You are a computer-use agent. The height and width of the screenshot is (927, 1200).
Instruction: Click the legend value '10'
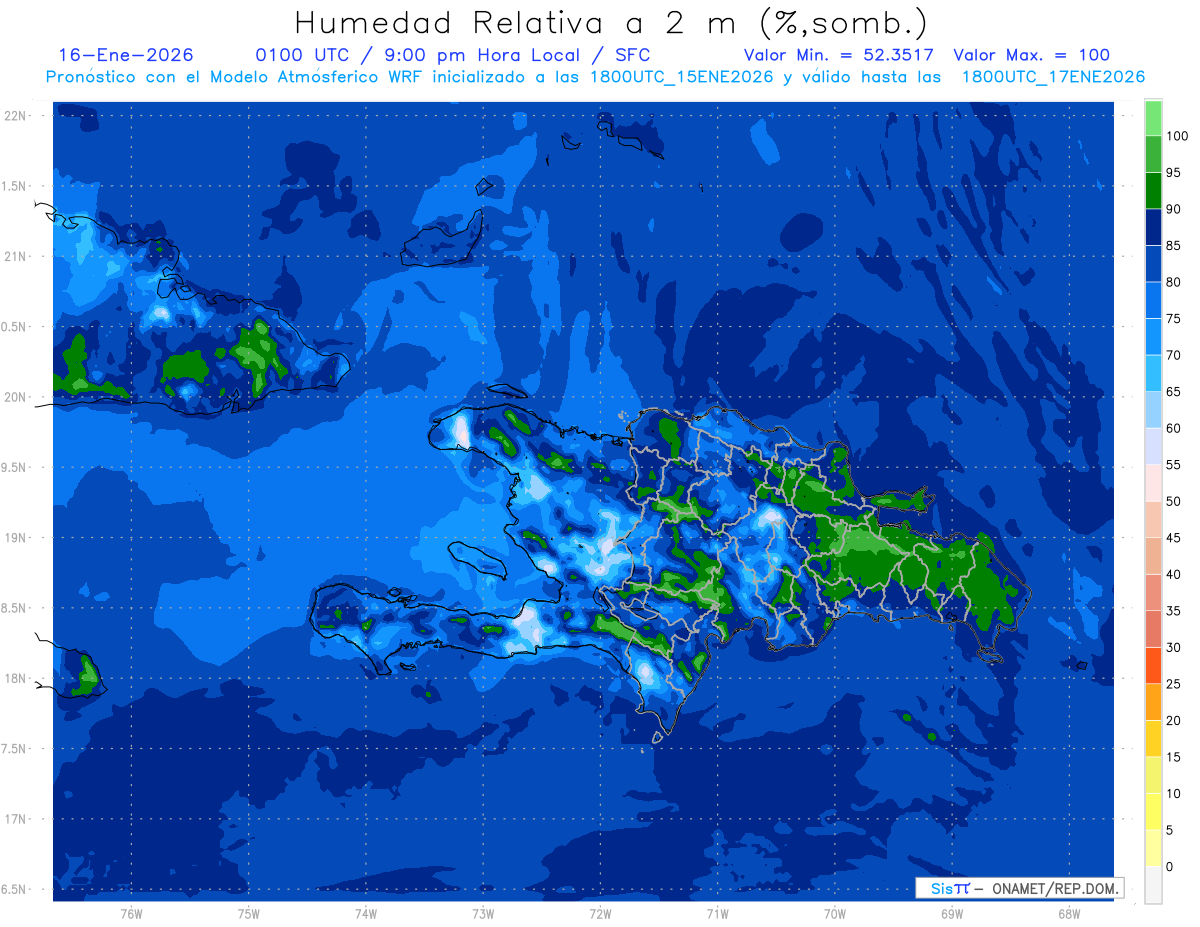coord(1174,793)
